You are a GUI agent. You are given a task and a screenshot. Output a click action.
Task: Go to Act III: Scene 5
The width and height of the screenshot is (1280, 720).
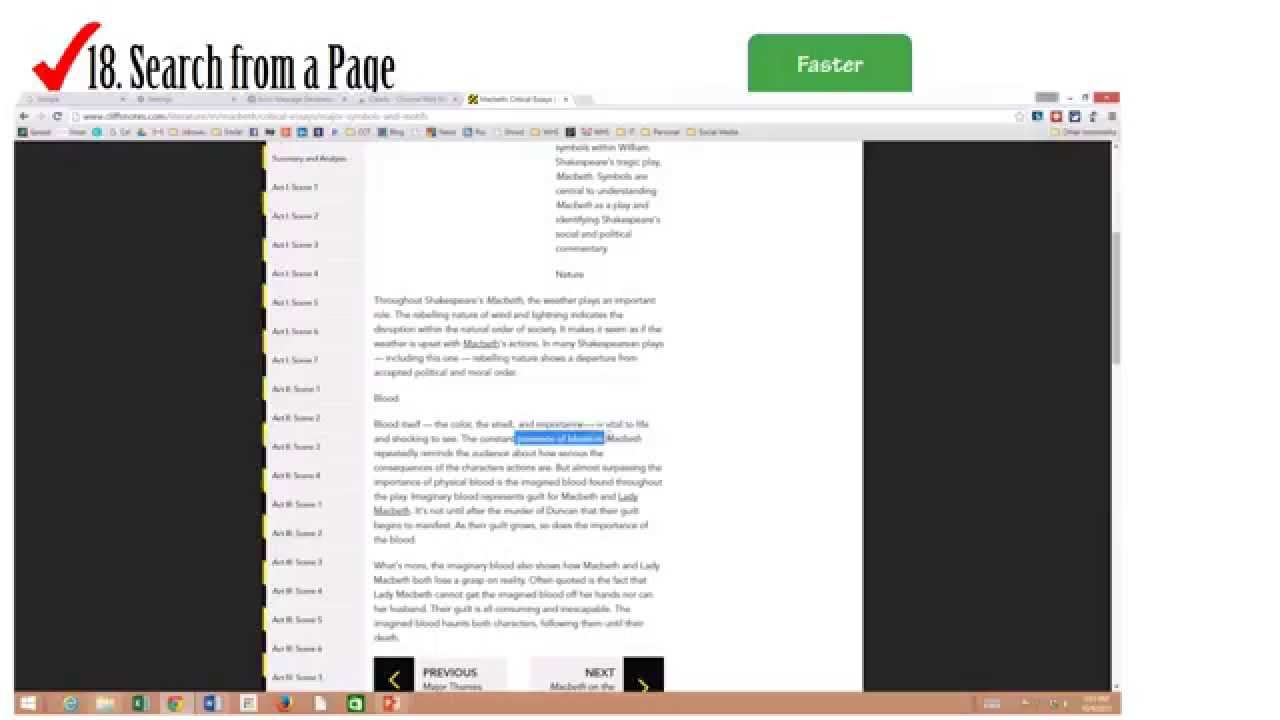297,620
